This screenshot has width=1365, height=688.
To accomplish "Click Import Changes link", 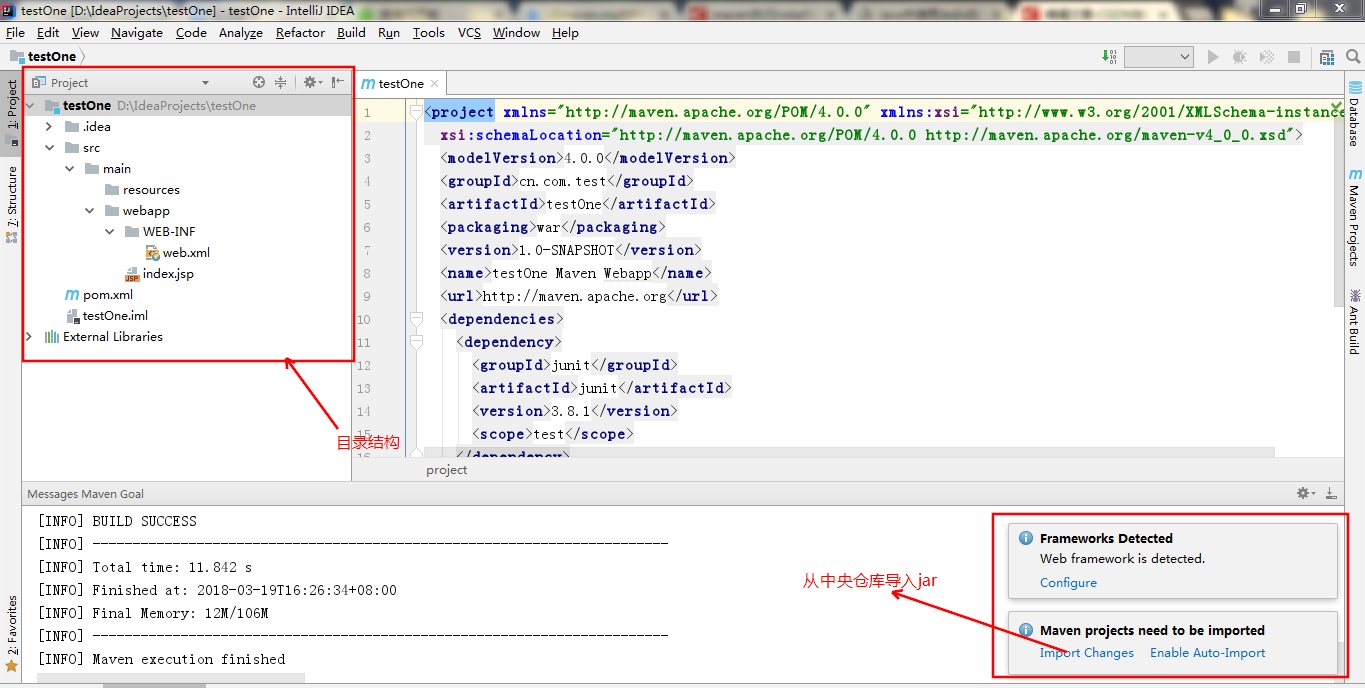I will 1087,653.
